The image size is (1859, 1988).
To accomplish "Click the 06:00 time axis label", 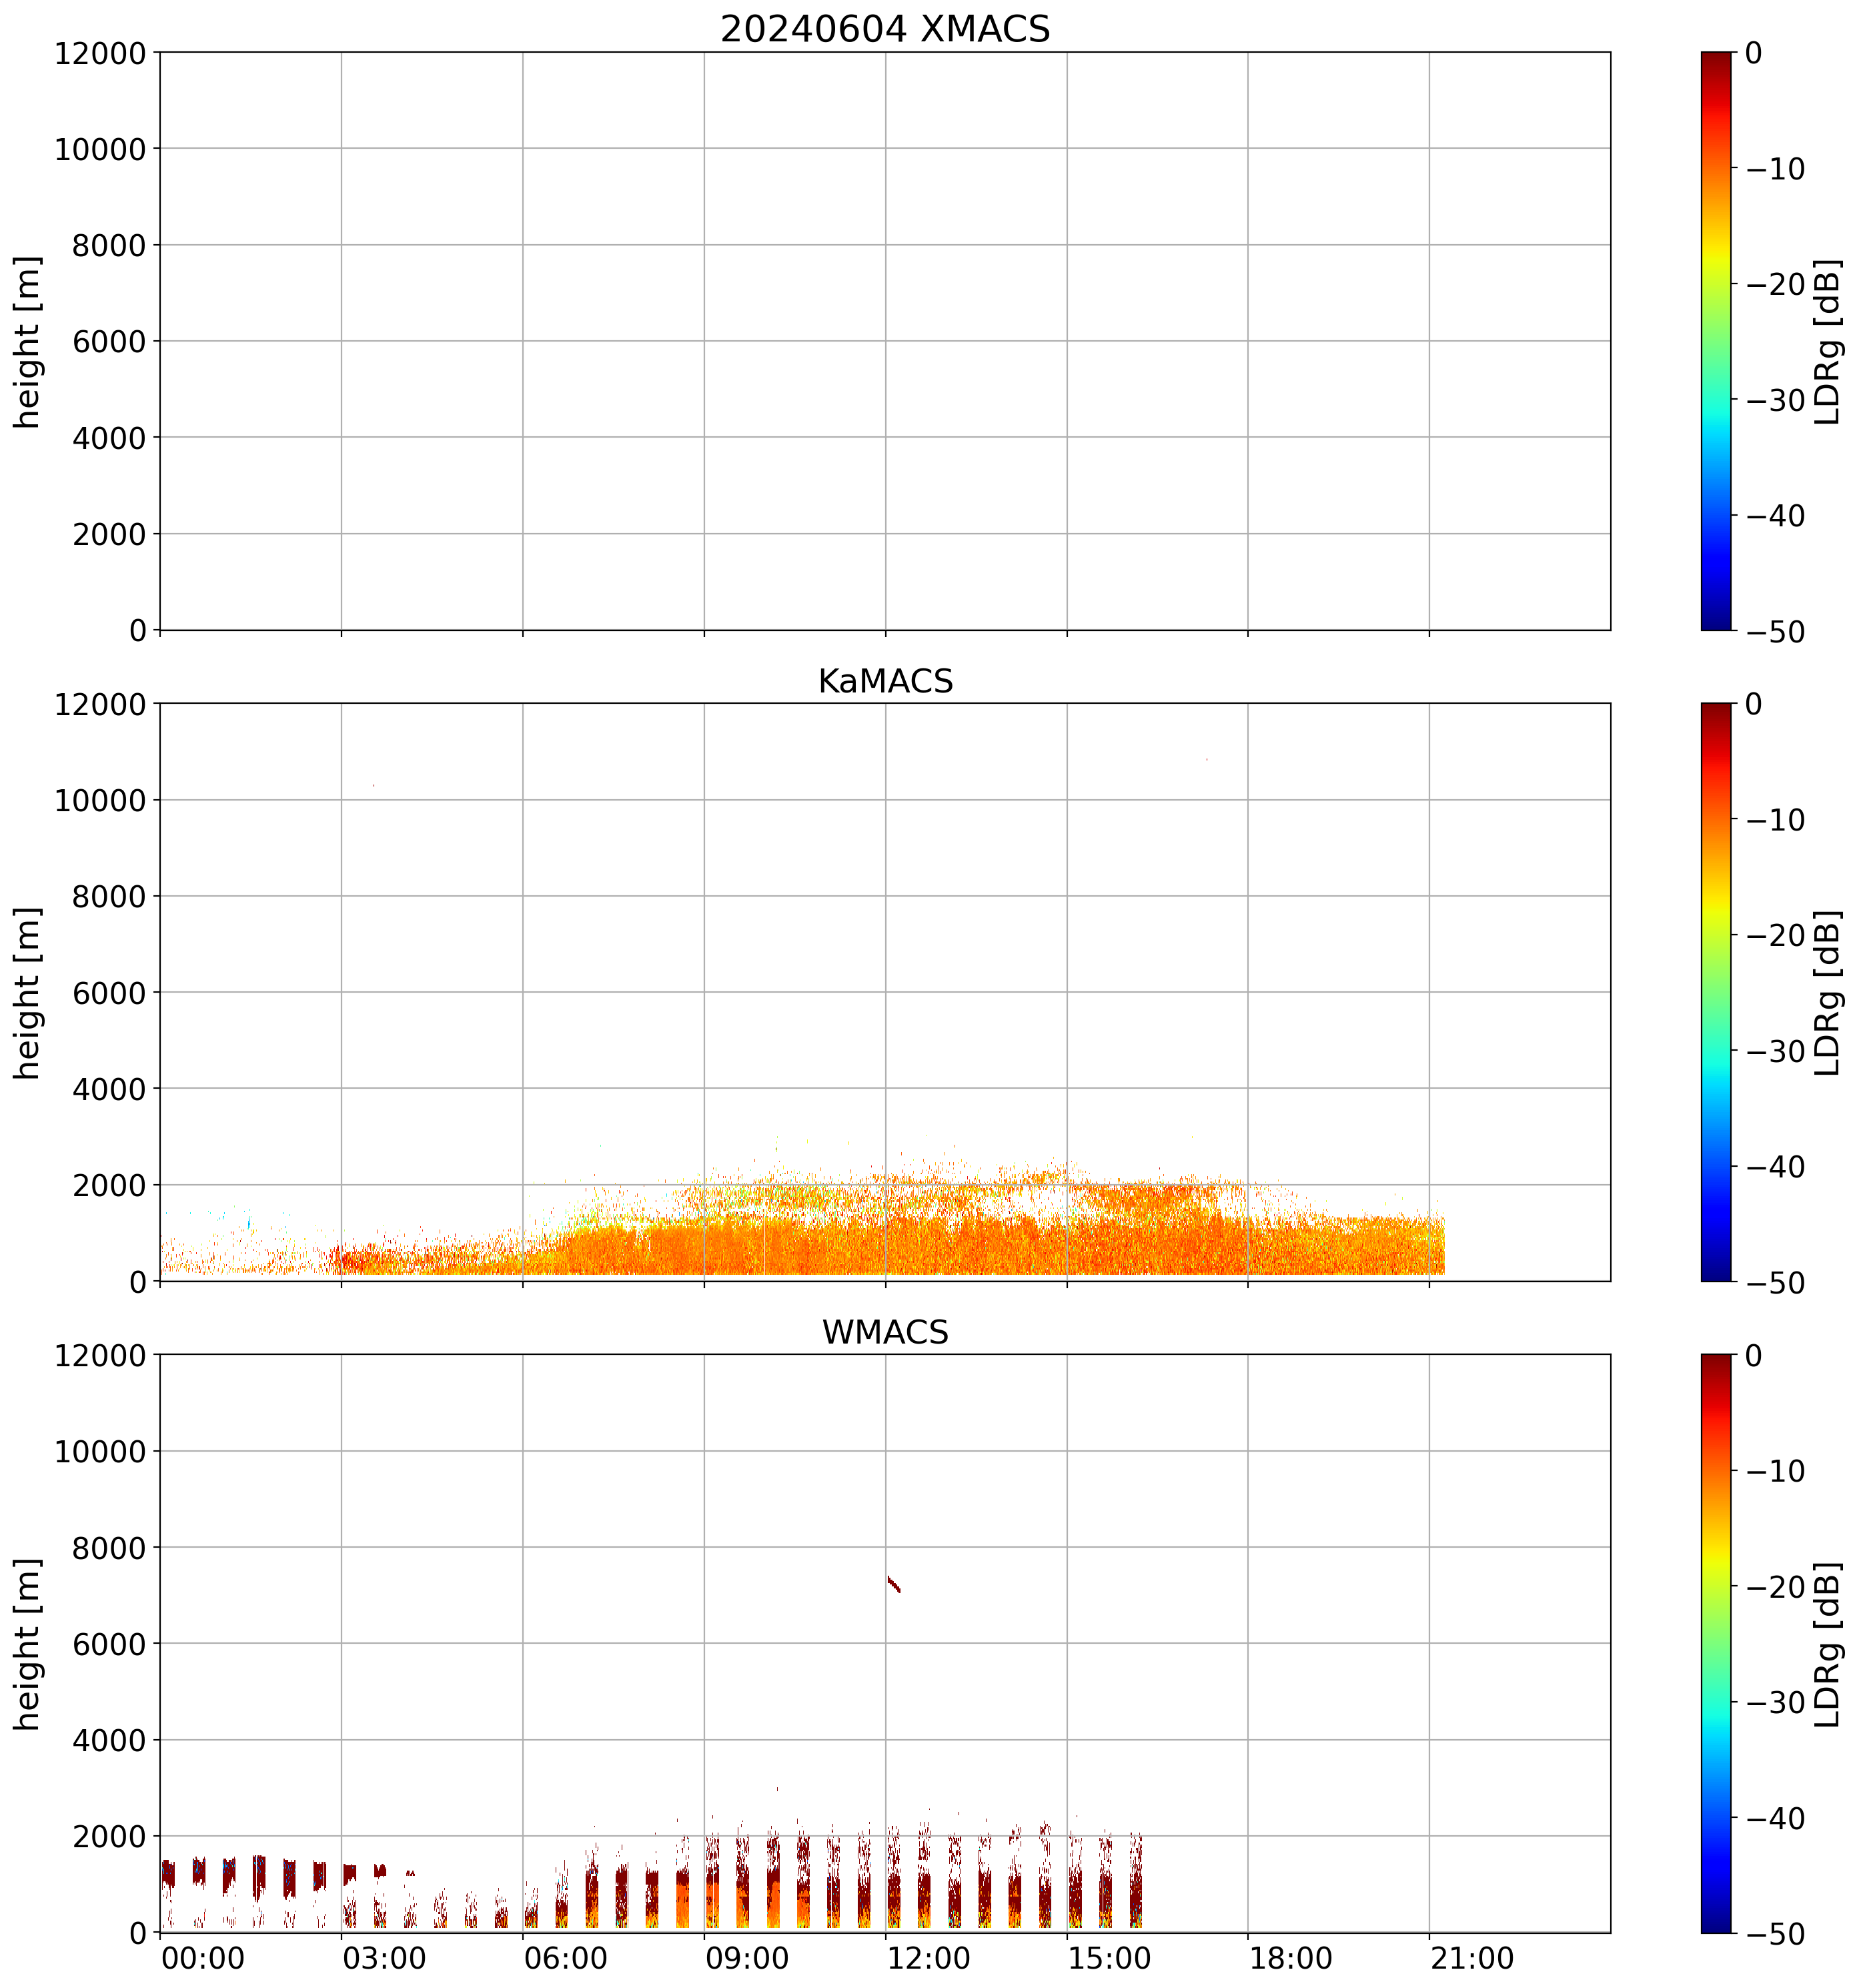I will point(566,1958).
